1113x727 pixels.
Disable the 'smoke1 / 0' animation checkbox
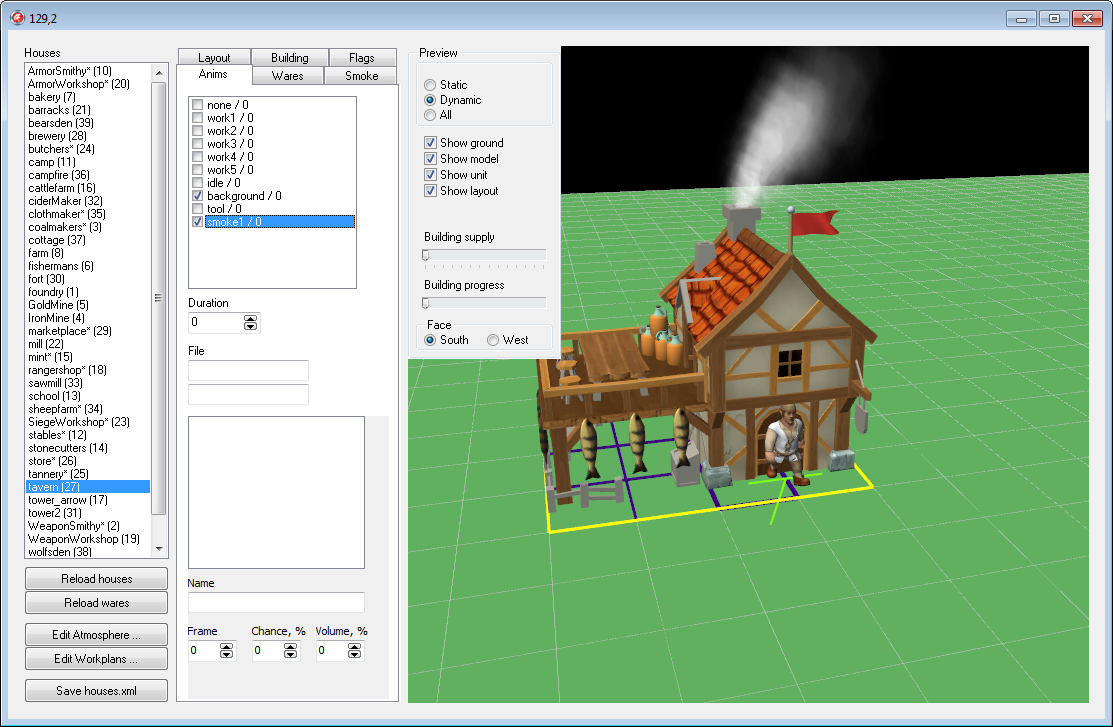197,222
